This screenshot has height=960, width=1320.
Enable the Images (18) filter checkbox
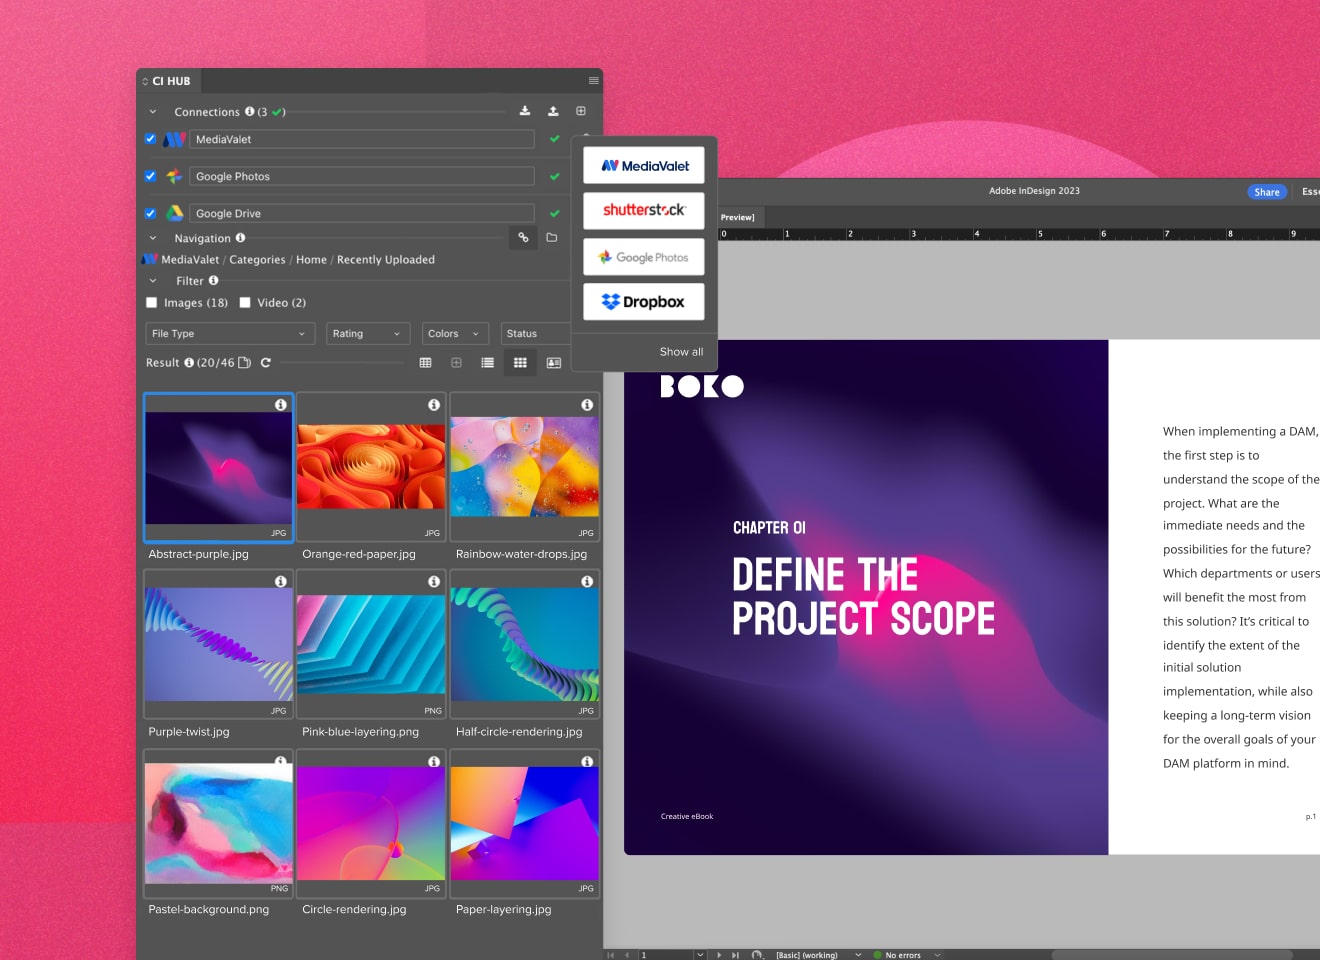click(x=152, y=302)
